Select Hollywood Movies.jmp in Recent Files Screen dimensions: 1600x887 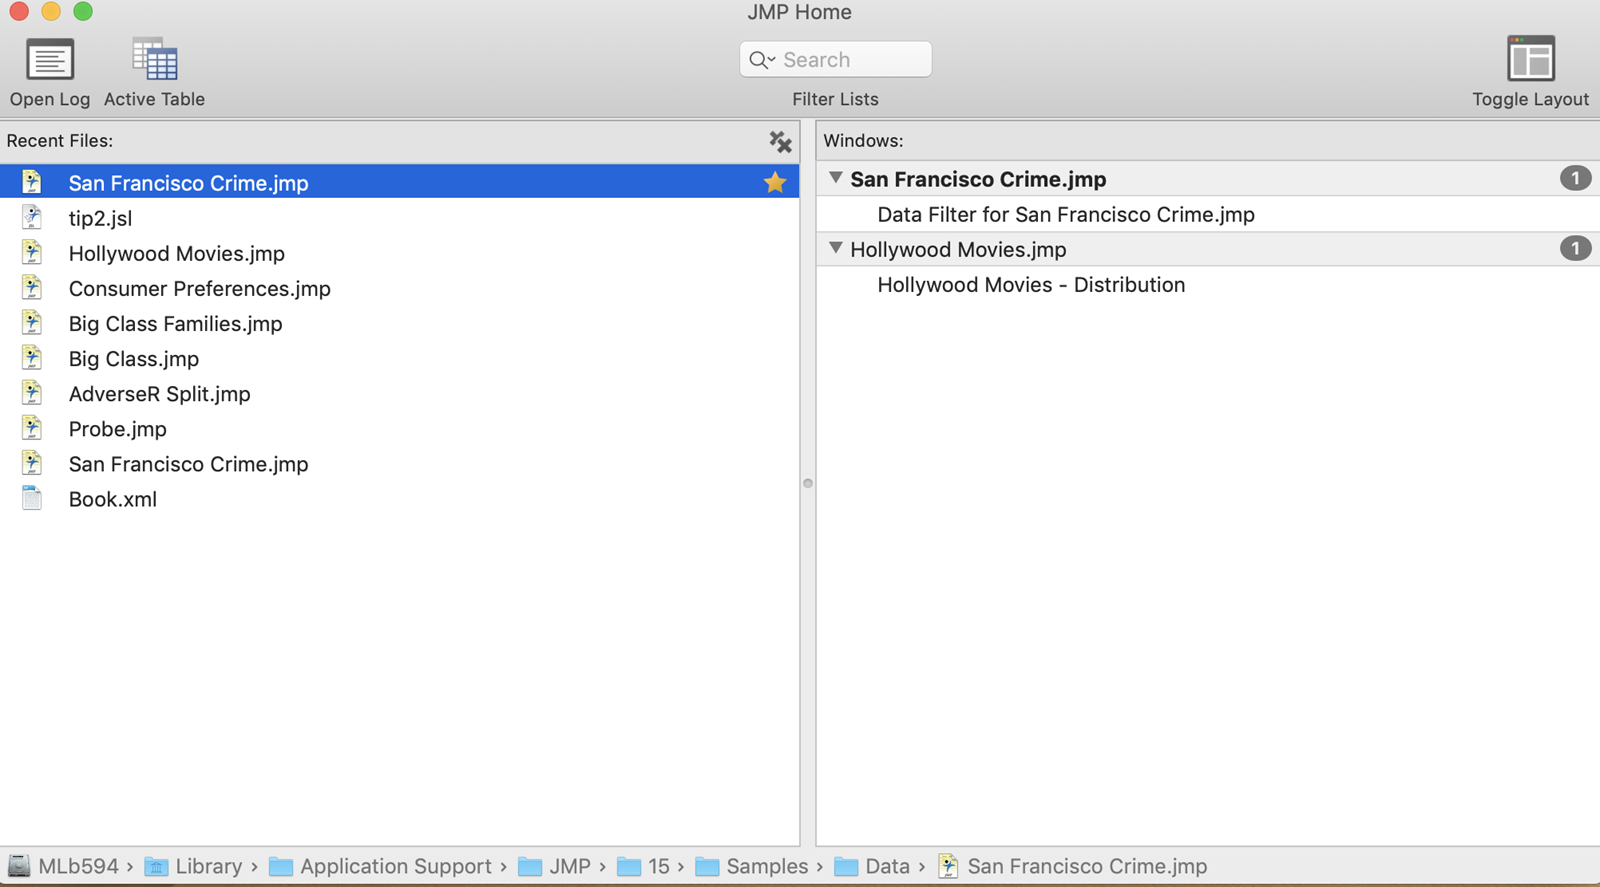pos(177,254)
